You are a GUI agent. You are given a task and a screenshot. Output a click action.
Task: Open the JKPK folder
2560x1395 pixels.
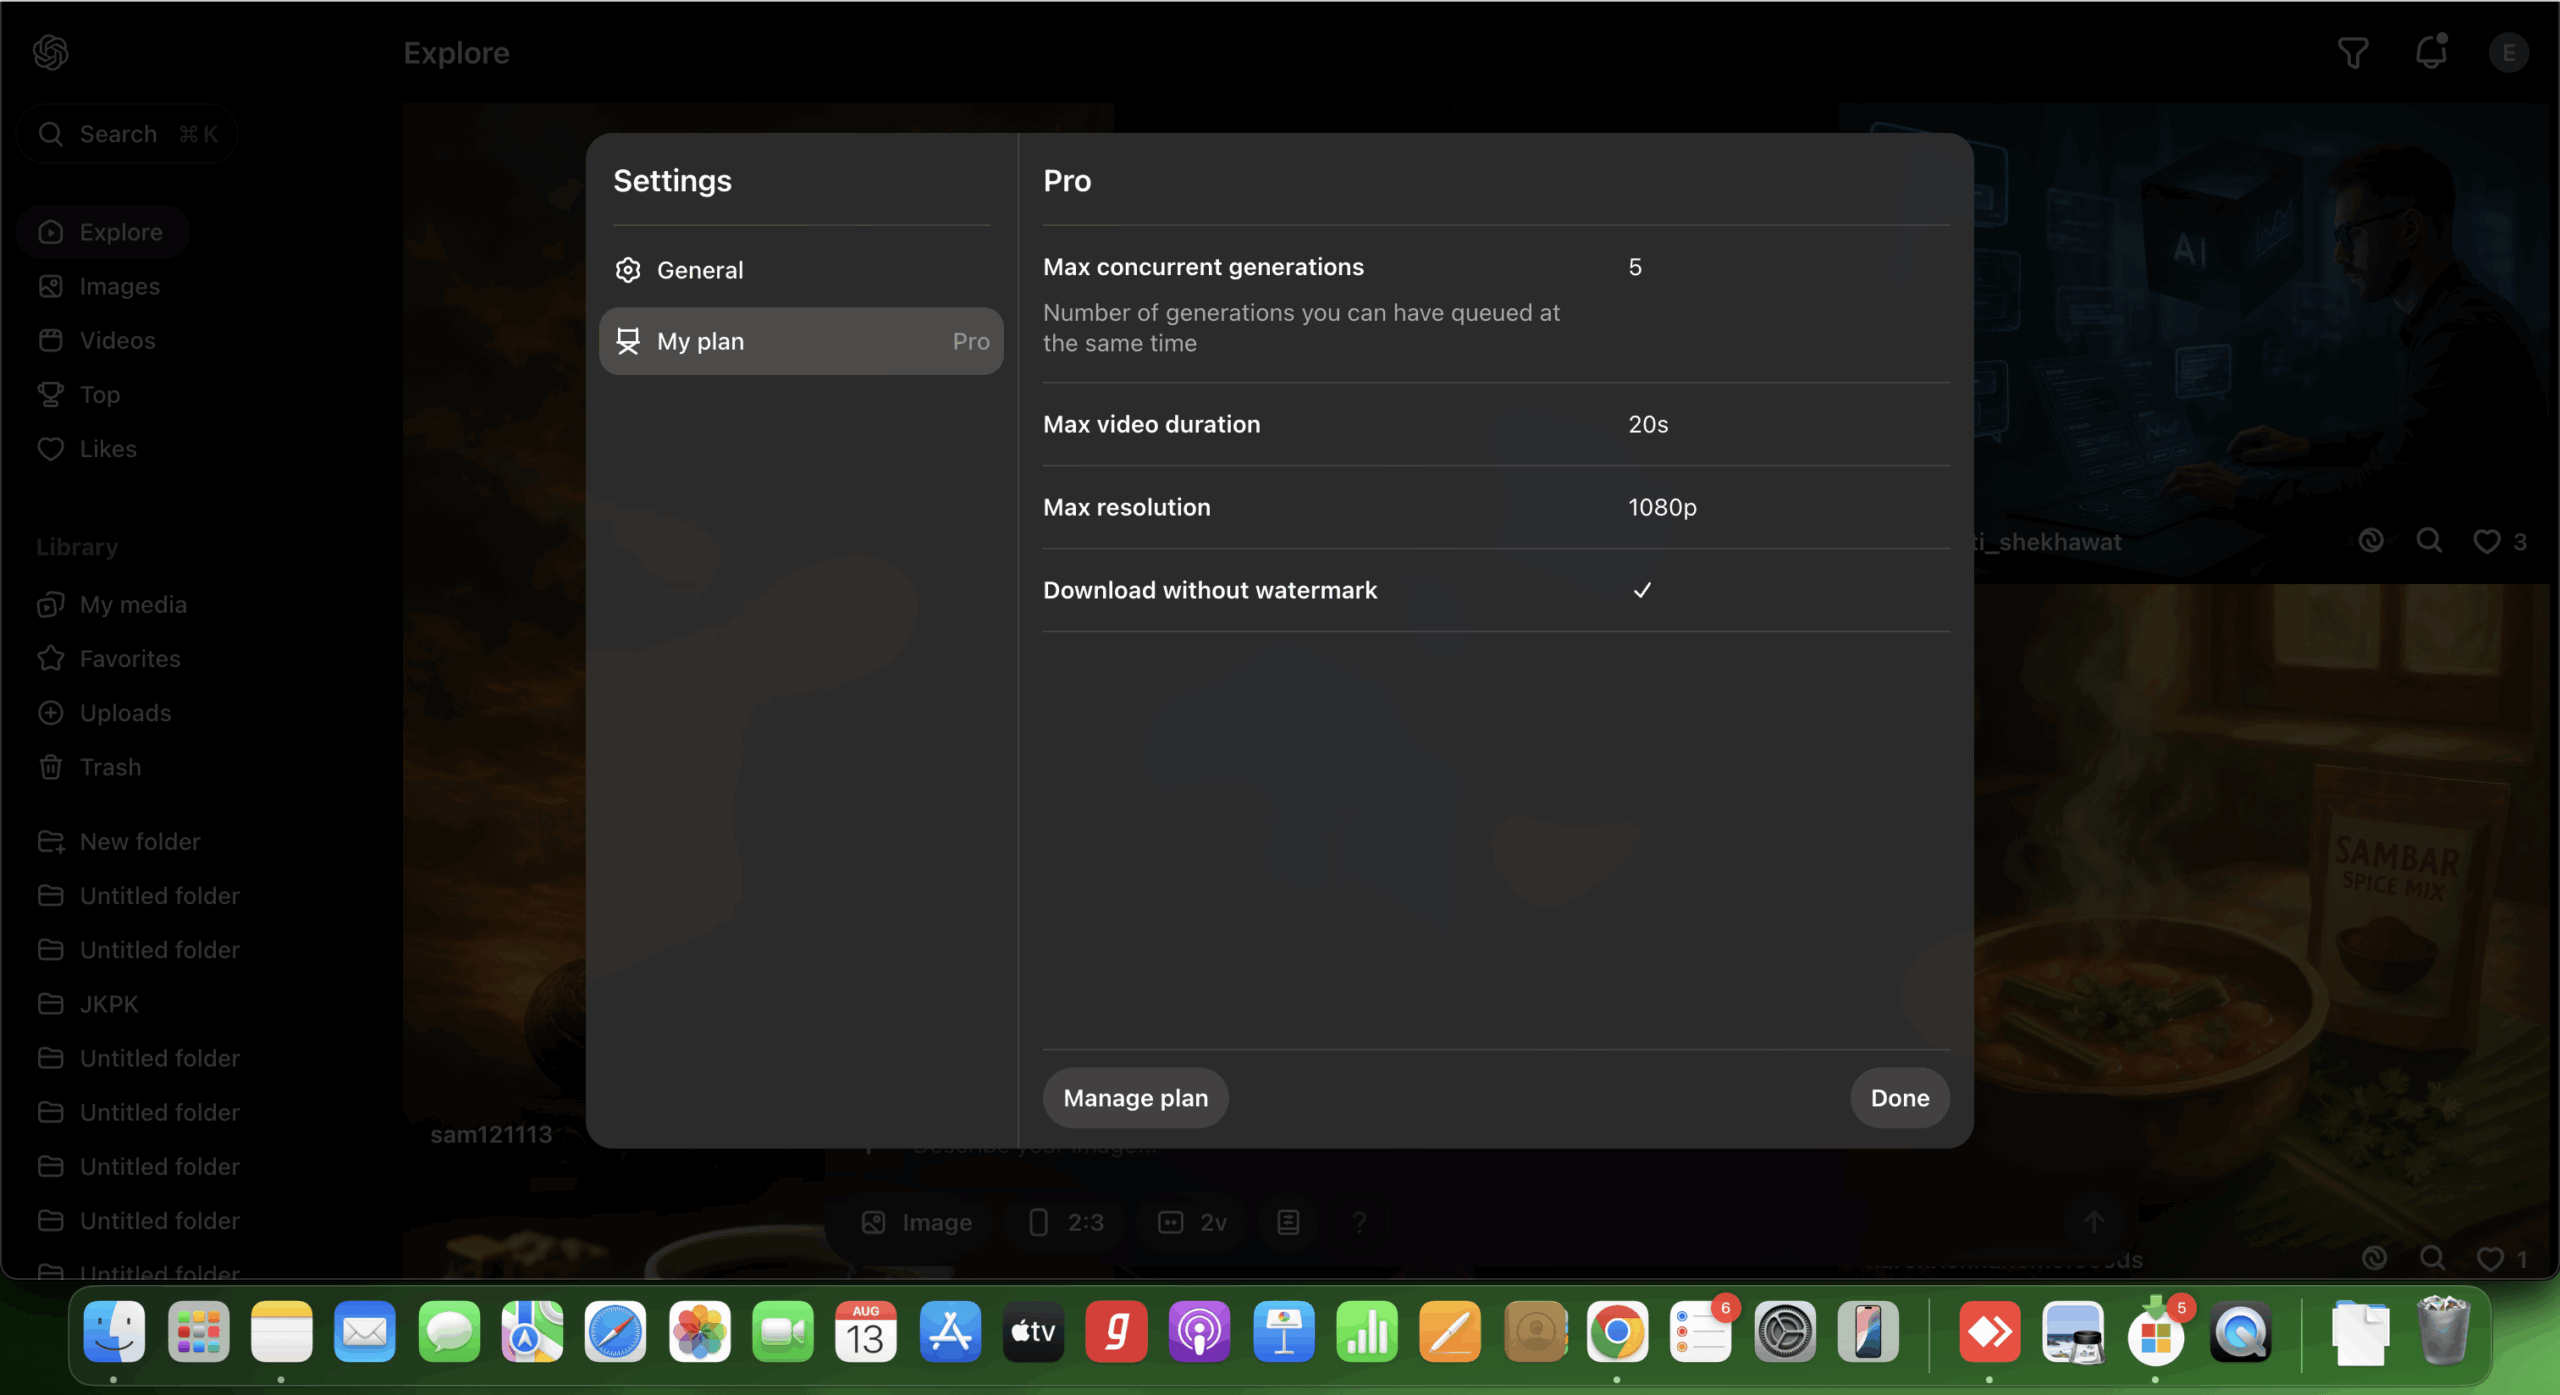(x=108, y=1004)
